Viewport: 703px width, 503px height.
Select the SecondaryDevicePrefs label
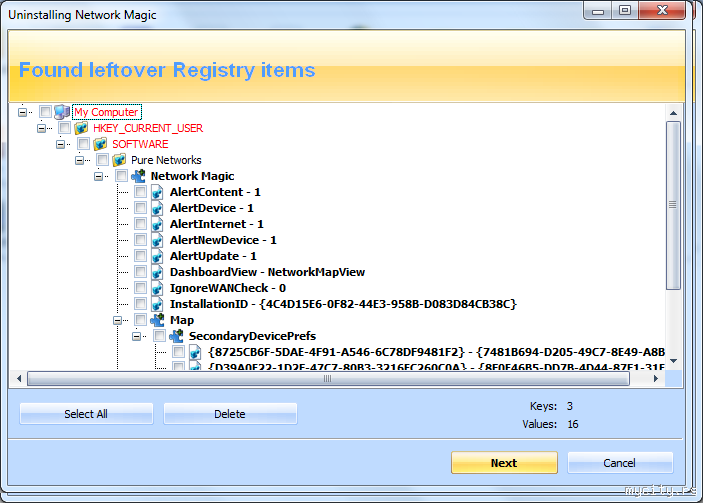[252, 336]
